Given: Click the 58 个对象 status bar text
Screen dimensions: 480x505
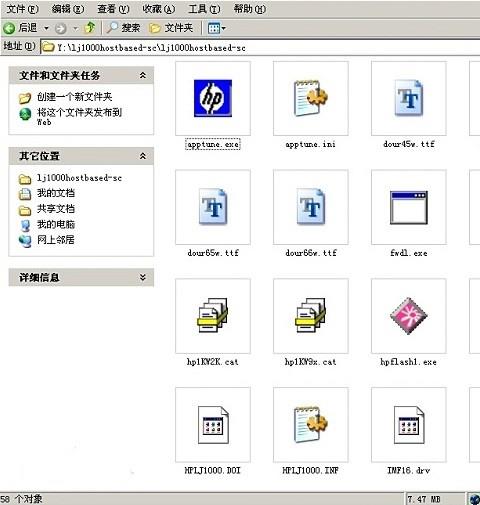Looking at the screenshot, I should coord(21,499).
